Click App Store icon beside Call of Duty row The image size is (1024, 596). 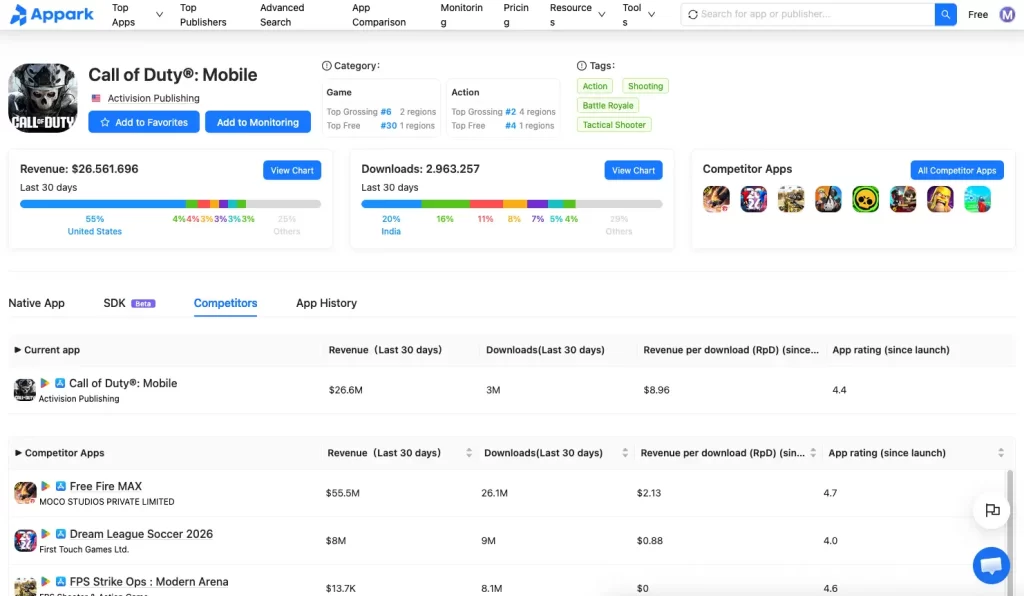60,383
